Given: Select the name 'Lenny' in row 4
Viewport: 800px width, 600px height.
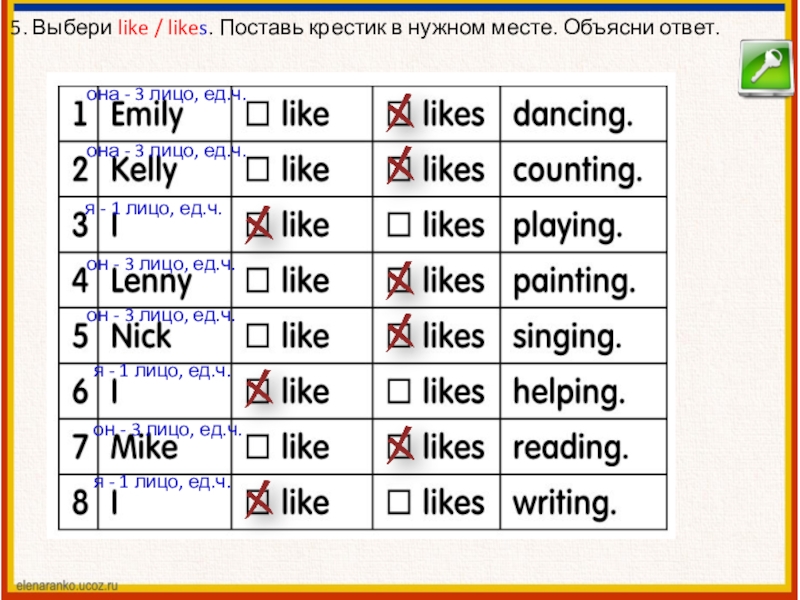Looking at the screenshot, I should (152, 282).
